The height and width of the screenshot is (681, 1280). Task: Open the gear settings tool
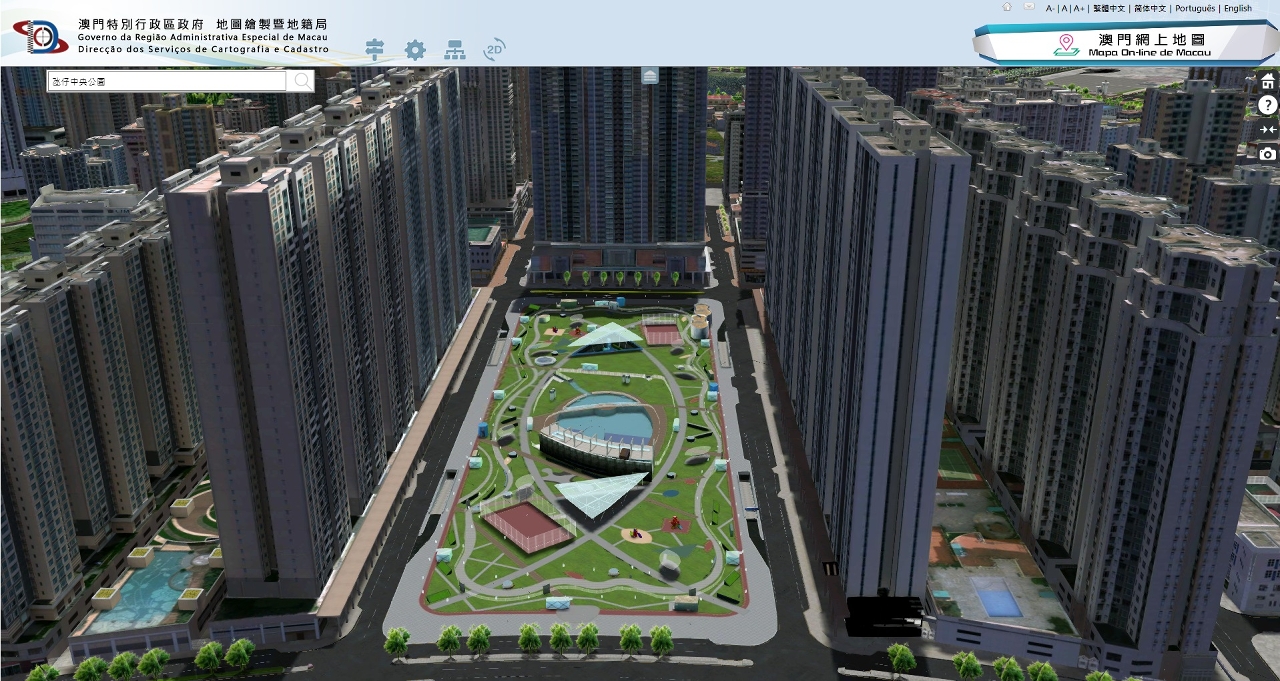pyautogui.click(x=415, y=50)
